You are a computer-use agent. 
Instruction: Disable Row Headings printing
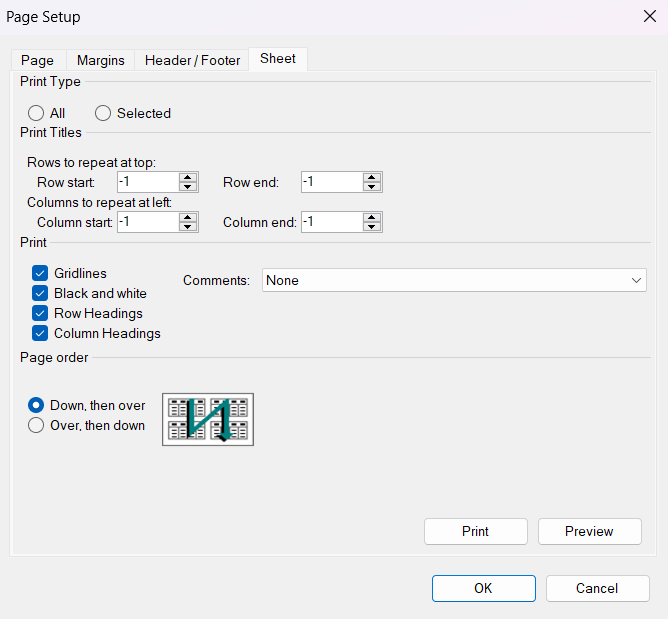tap(40, 313)
